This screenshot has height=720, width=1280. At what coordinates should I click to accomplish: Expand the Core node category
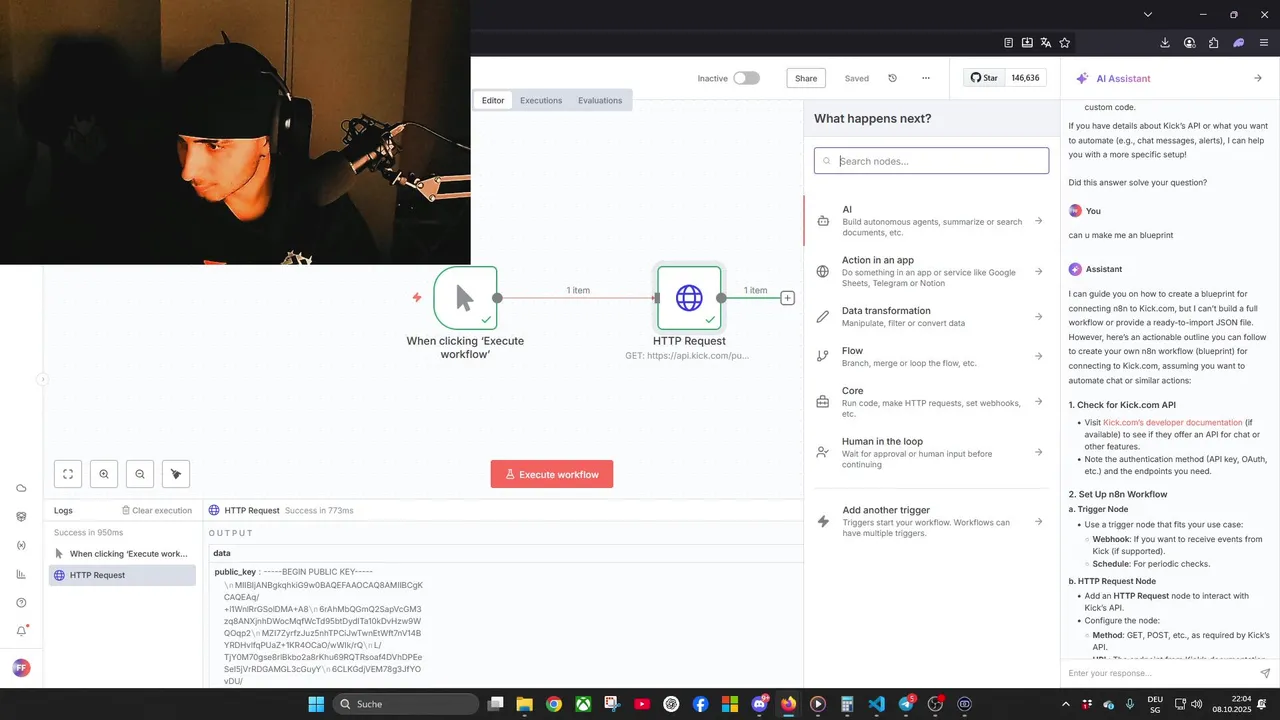click(x=931, y=401)
